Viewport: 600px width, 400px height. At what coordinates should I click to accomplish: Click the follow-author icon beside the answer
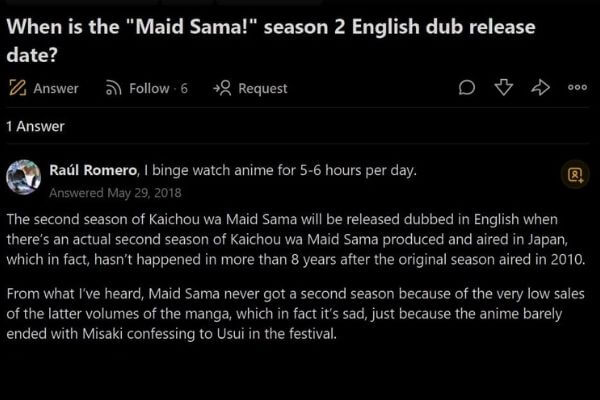[575, 174]
